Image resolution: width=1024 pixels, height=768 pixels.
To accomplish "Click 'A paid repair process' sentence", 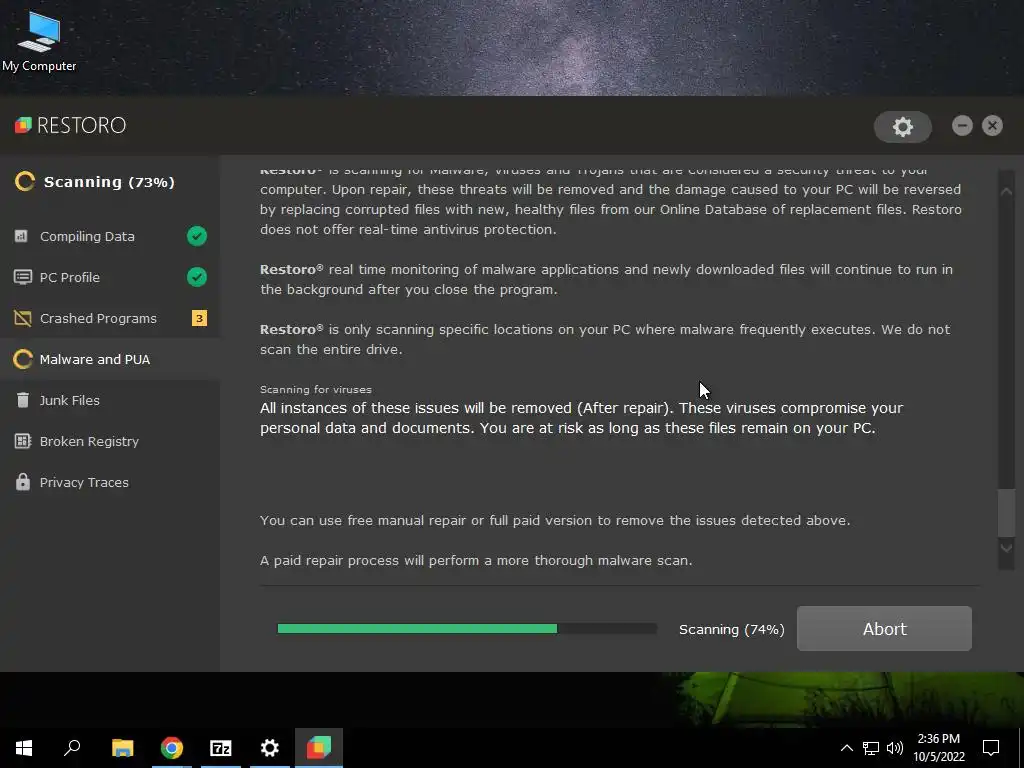I will (x=476, y=560).
